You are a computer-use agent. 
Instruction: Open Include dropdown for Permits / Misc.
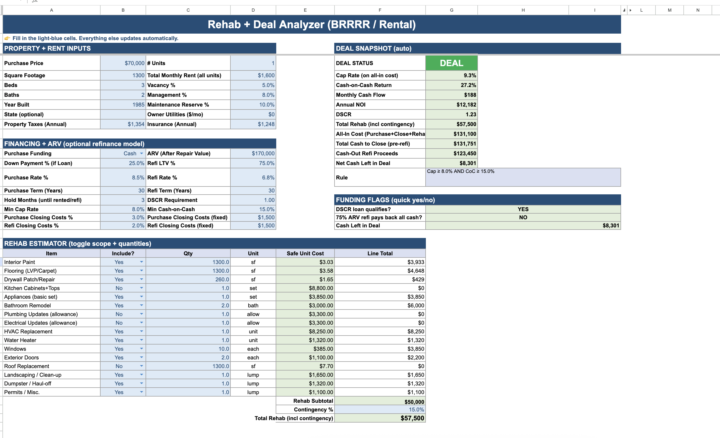click(x=141, y=392)
